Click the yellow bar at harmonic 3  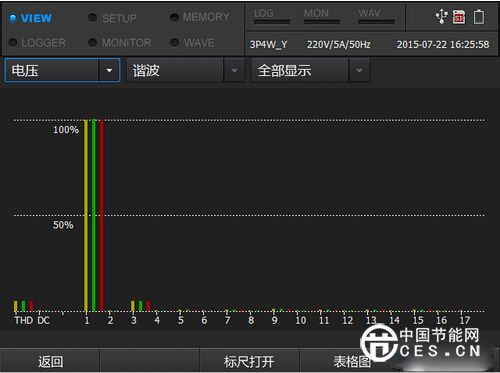click(133, 306)
